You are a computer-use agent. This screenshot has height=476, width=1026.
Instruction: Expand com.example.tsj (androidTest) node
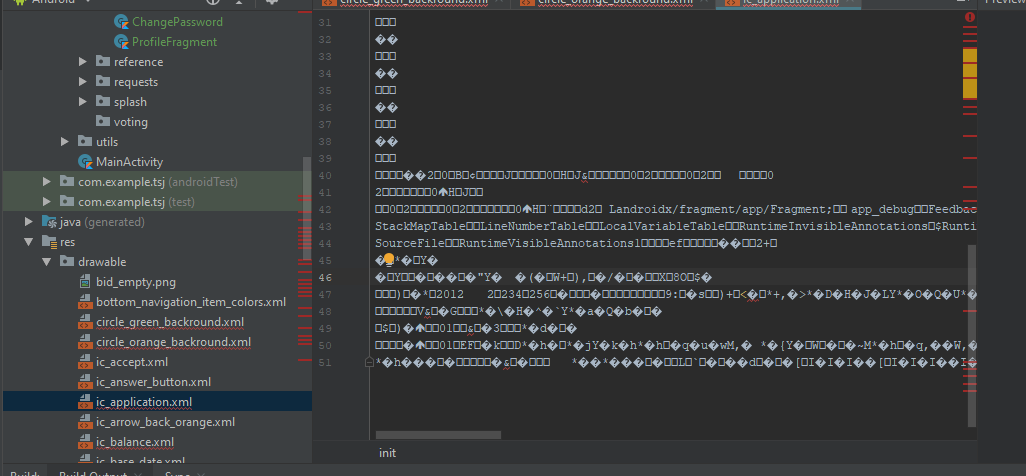pos(46,181)
